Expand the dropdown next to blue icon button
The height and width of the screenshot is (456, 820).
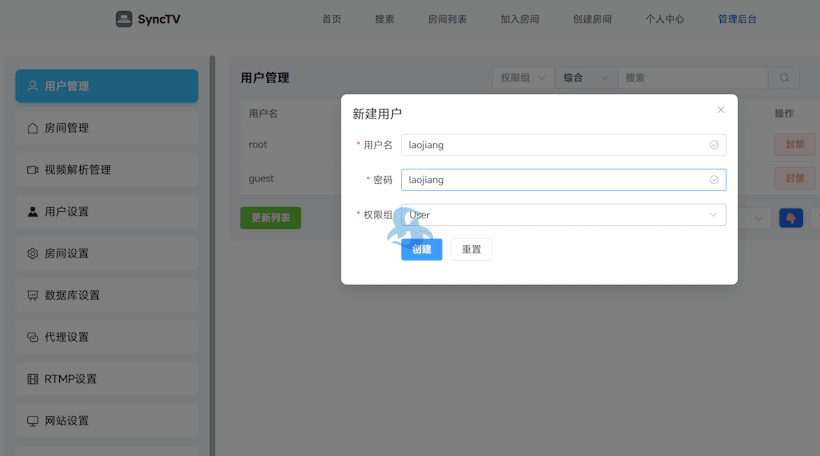point(756,218)
